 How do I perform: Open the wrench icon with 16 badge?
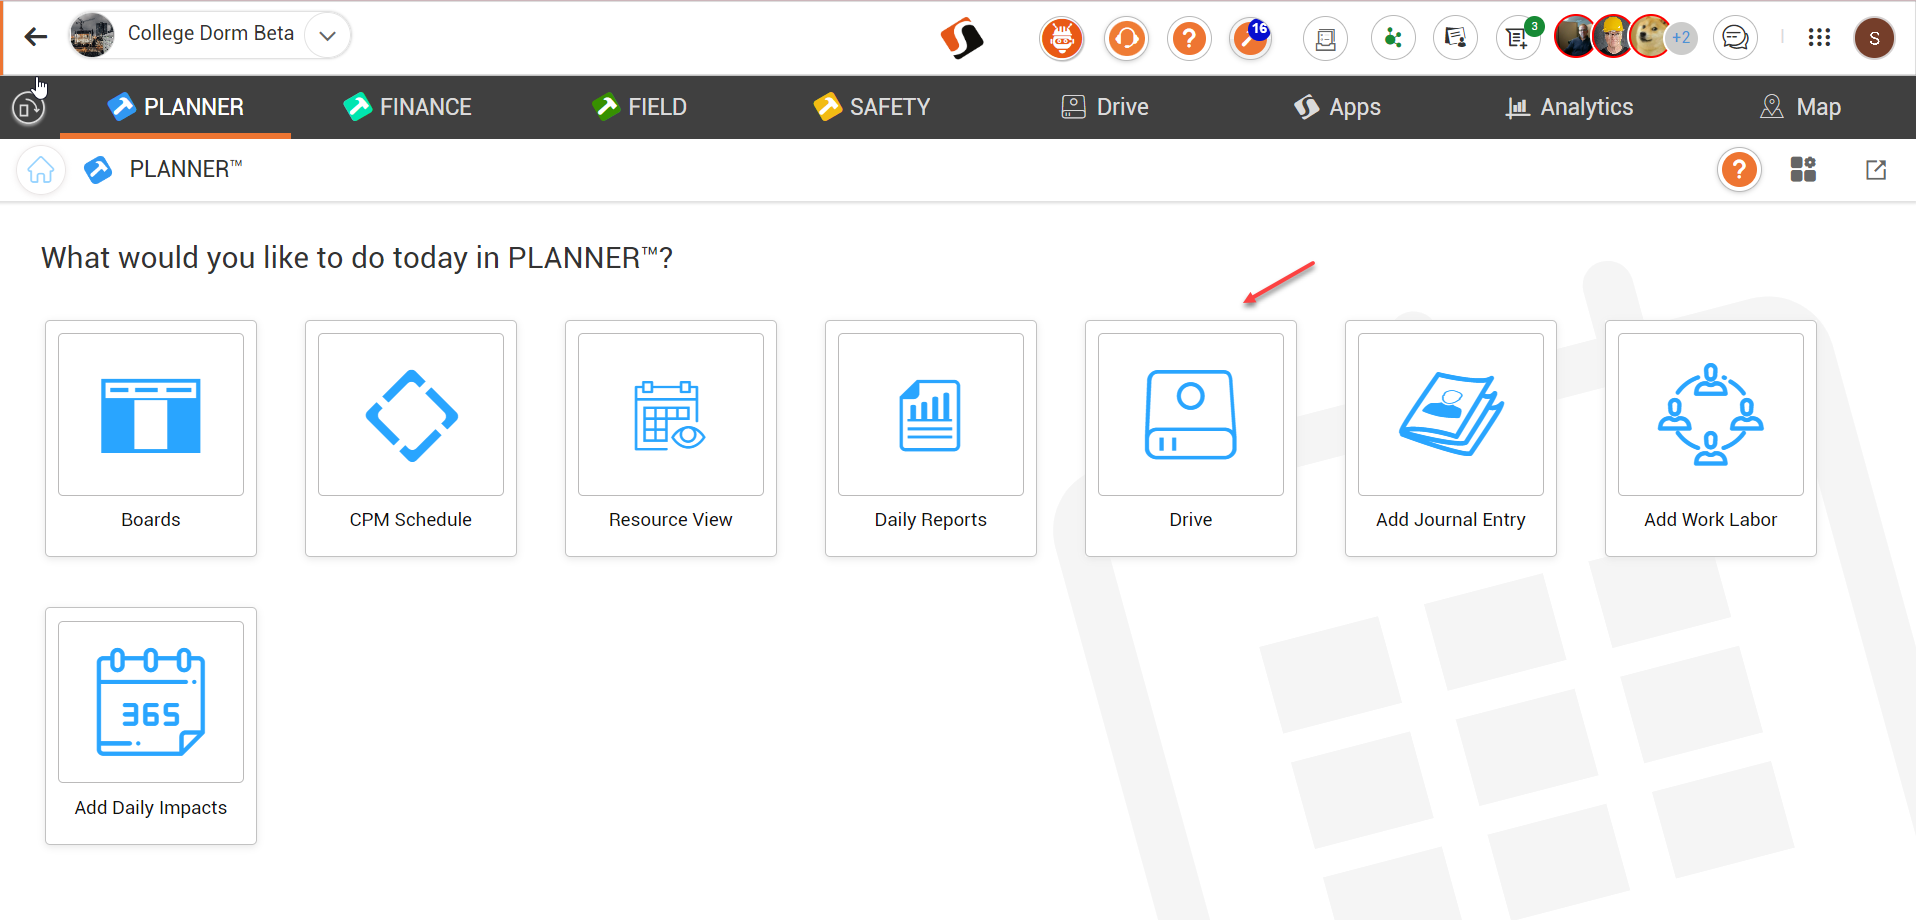[x=1251, y=39]
